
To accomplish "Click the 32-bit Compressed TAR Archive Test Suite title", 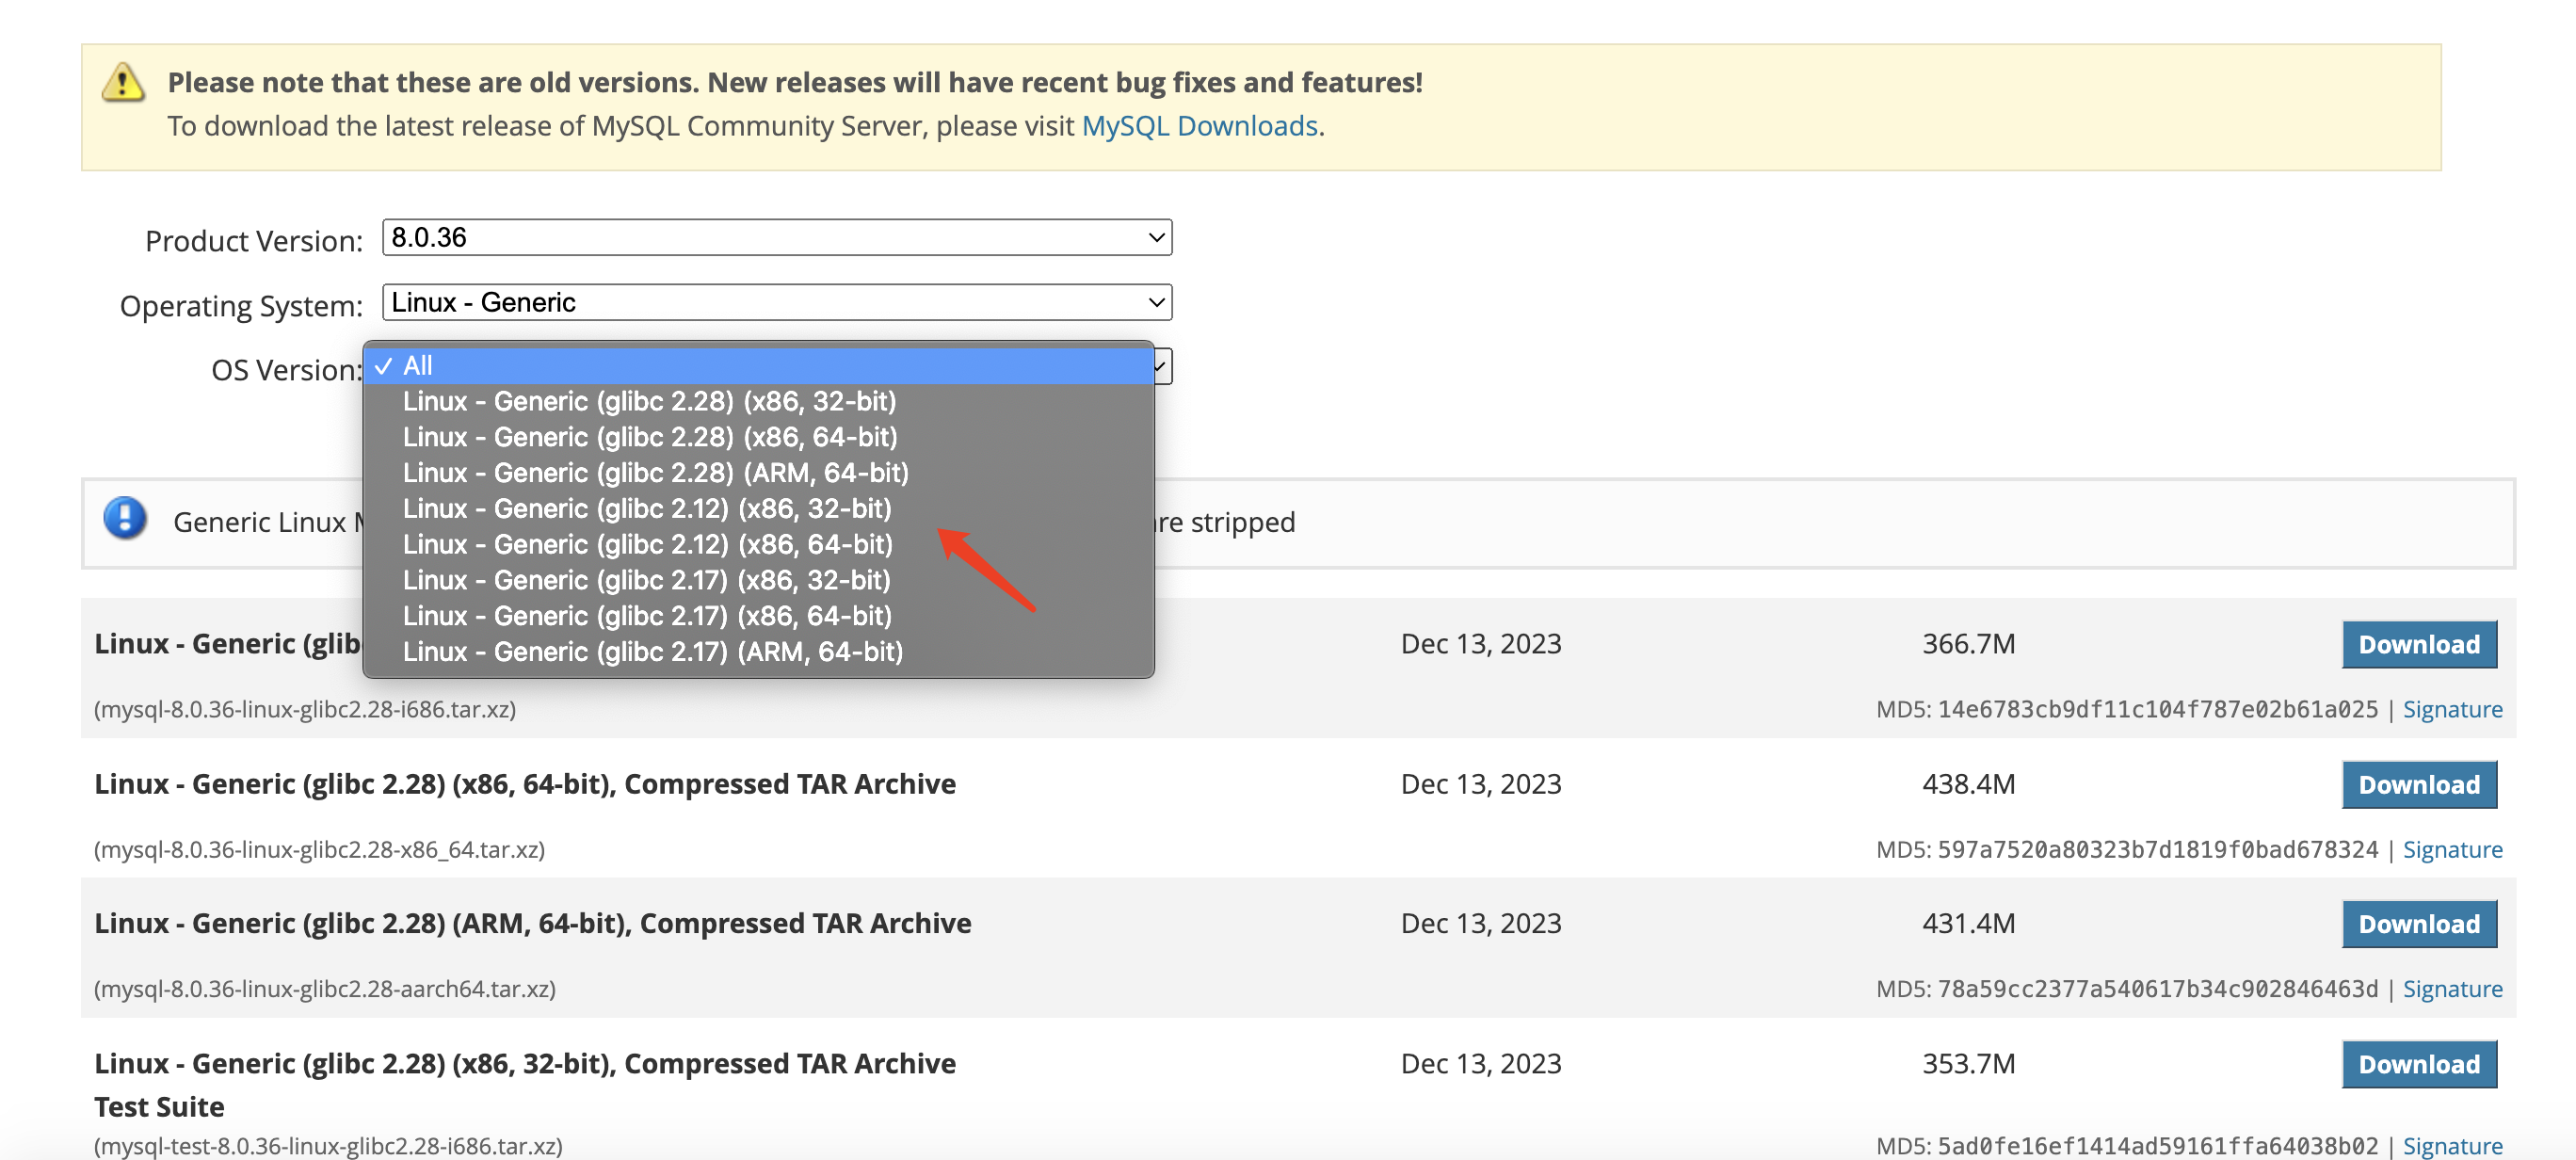I will (525, 1085).
